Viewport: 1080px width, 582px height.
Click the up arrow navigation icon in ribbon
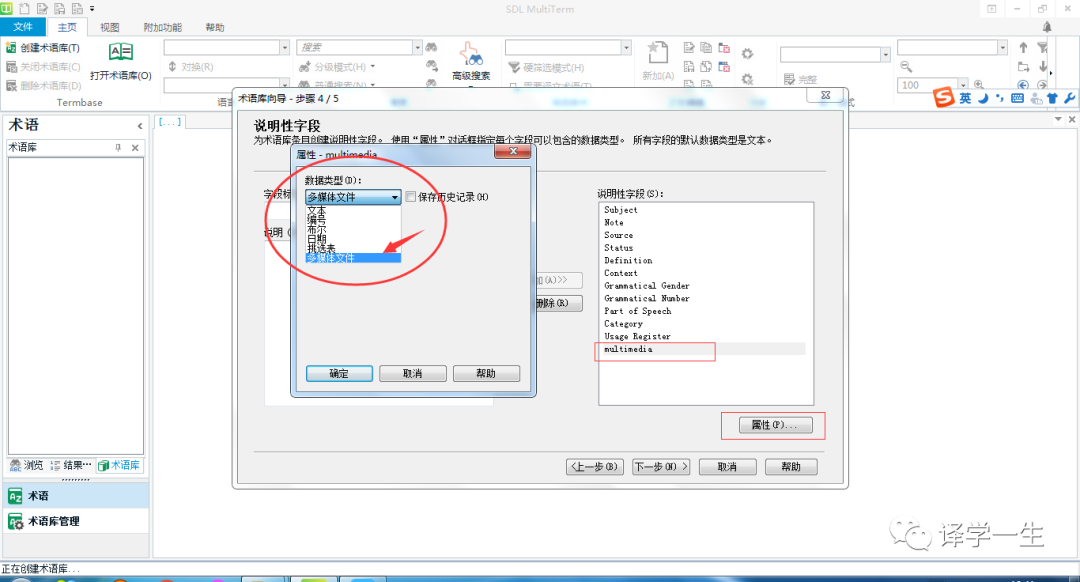1024,48
